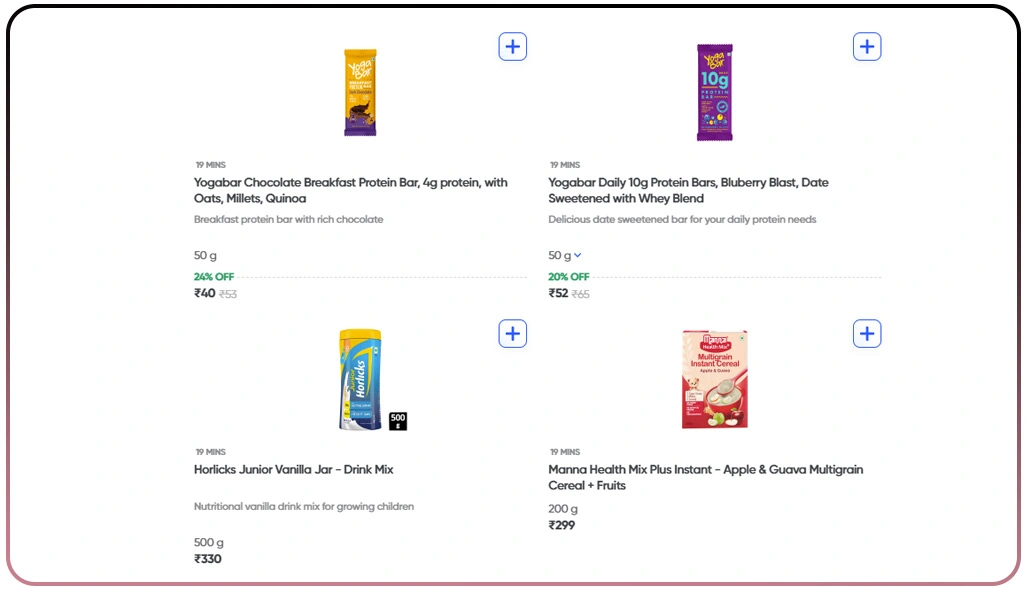Add Horlicks Junior Vanilla Jar to cart

click(512, 334)
